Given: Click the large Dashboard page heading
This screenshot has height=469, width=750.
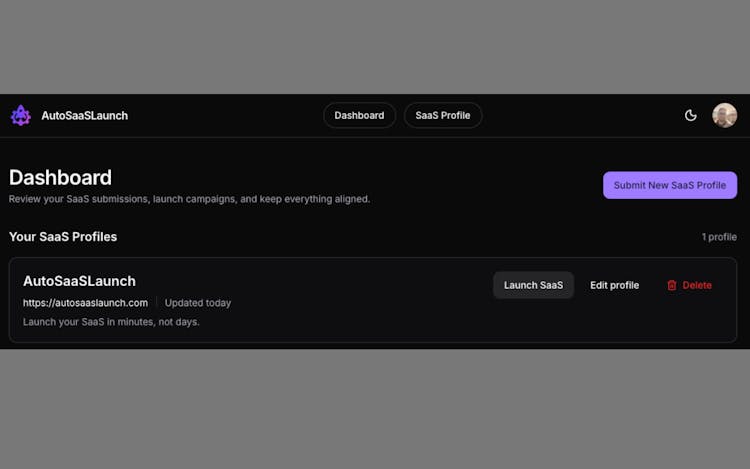Looking at the screenshot, I should [x=60, y=178].
